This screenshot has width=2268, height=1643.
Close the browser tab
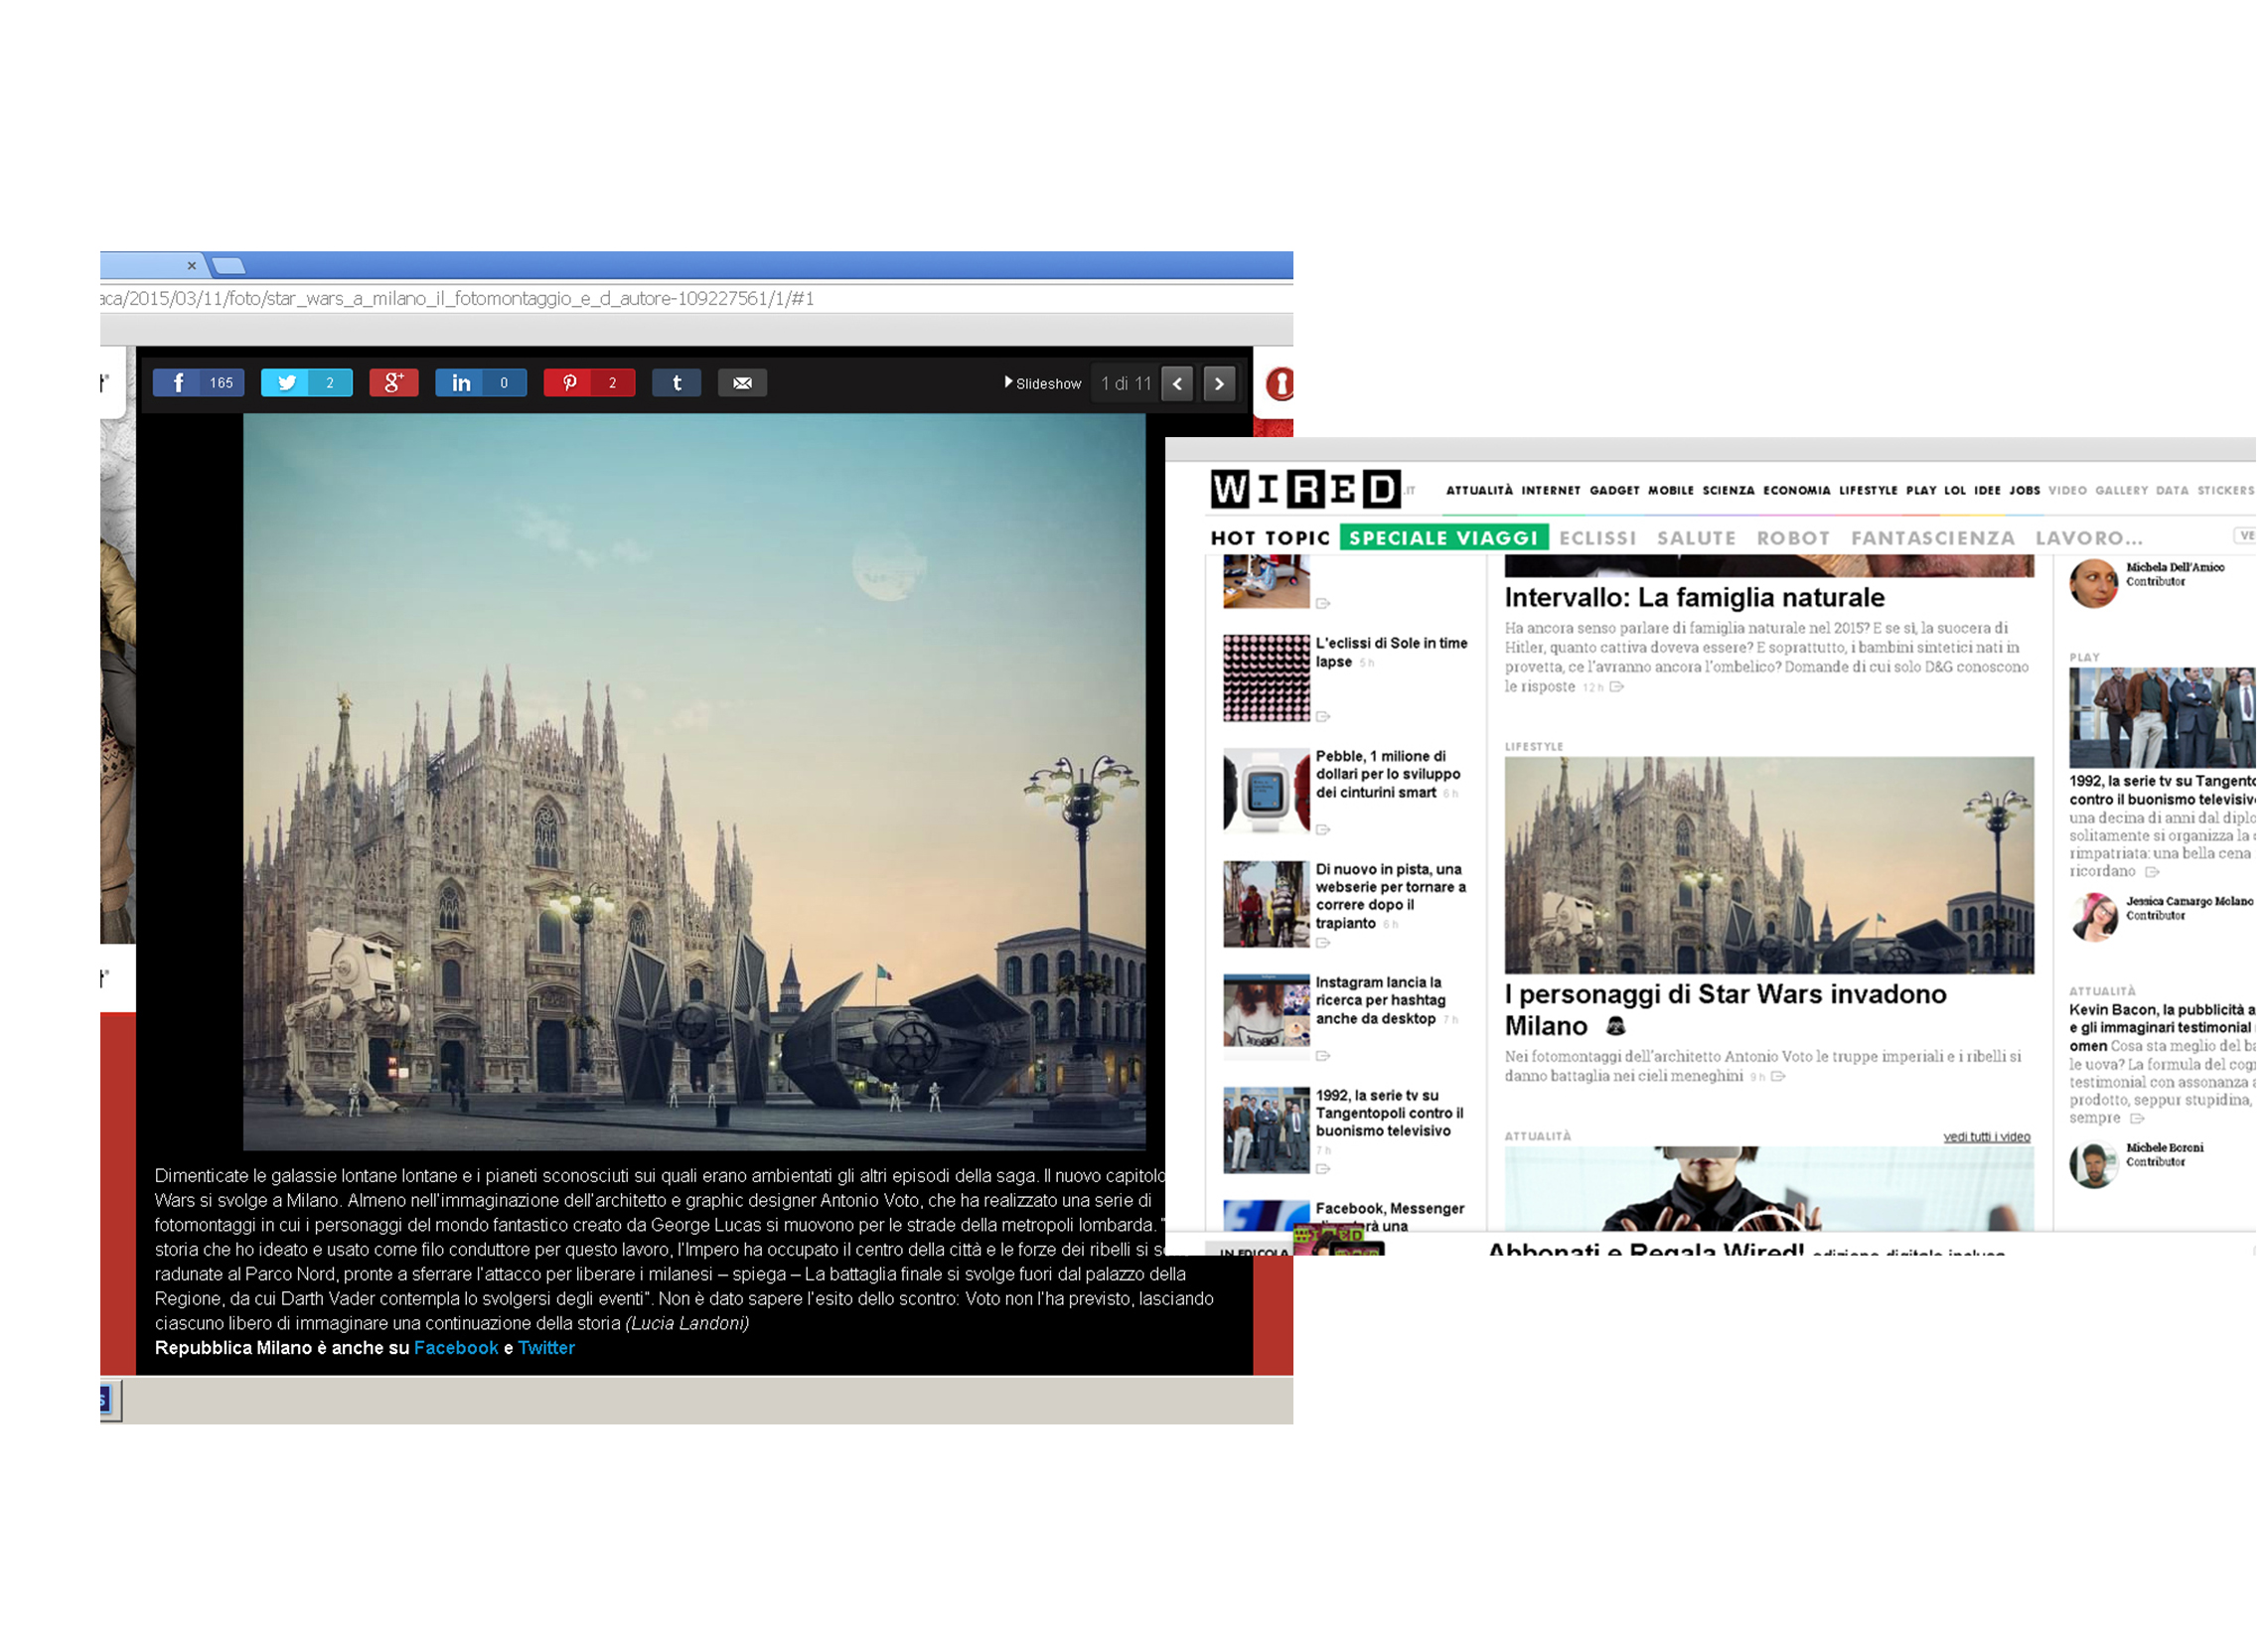192,267
